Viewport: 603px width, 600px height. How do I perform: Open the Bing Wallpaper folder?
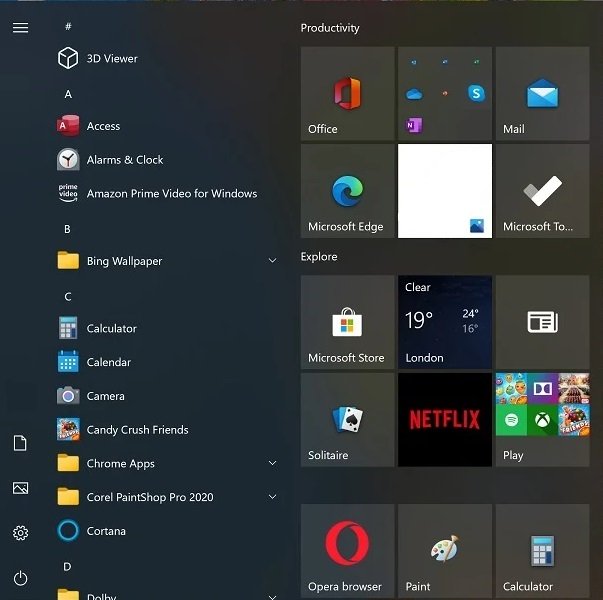point(165,261)
